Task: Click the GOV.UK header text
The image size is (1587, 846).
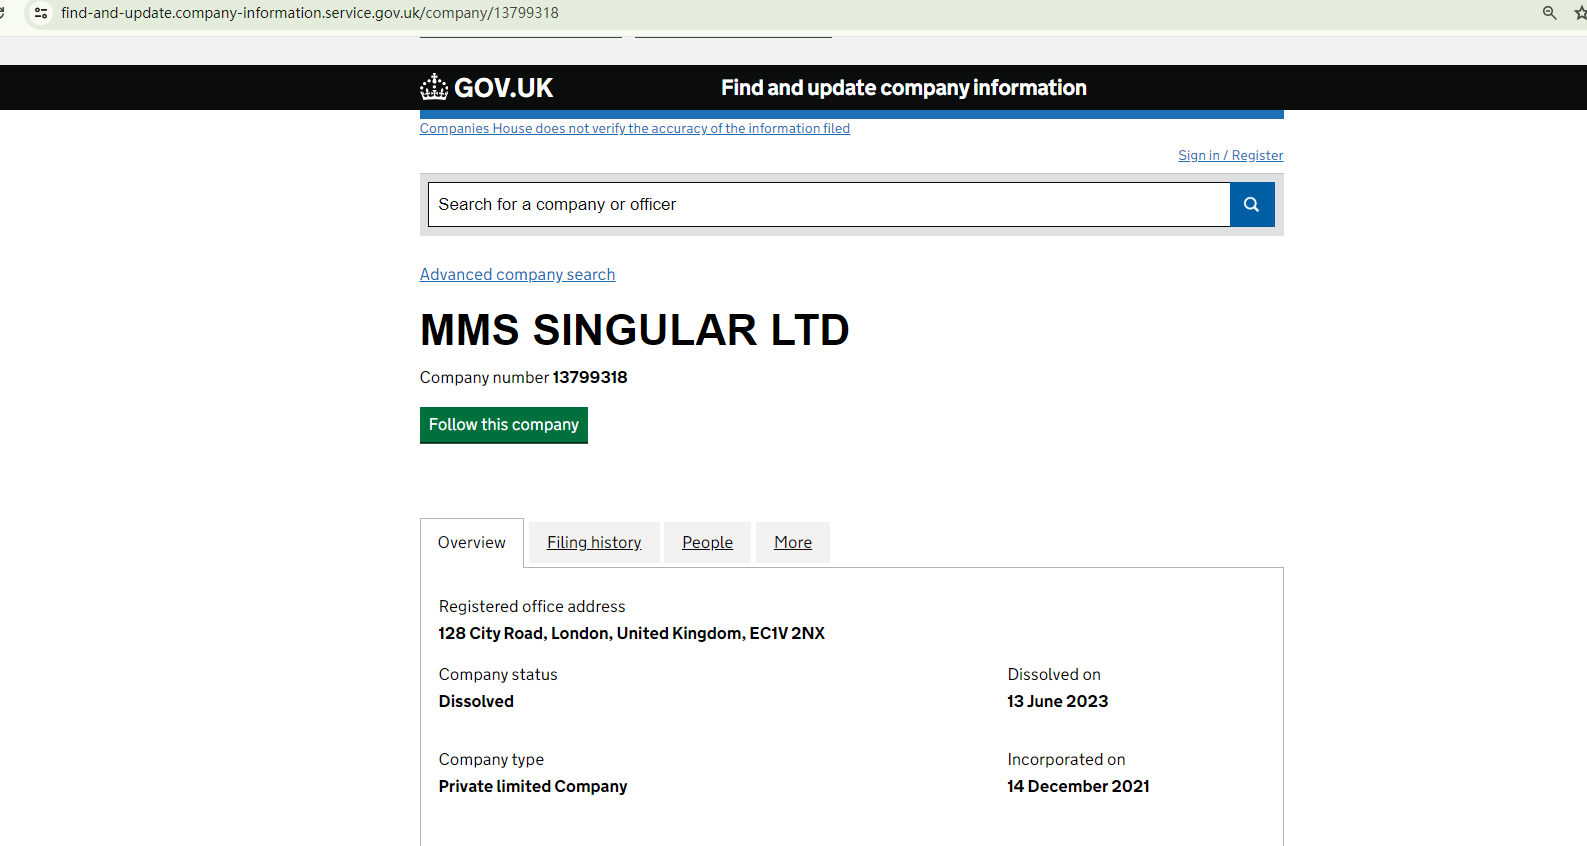Action: coord(503,88)
